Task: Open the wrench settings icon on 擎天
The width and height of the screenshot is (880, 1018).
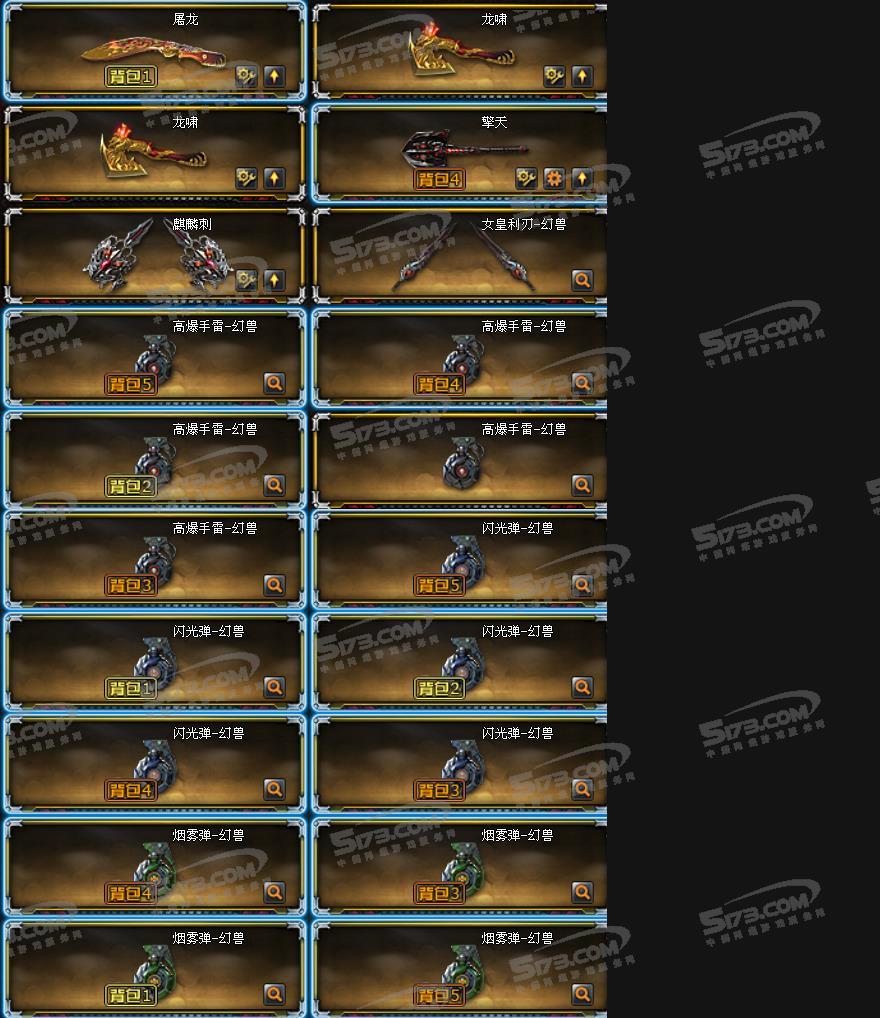Action: tap(526, 179)
